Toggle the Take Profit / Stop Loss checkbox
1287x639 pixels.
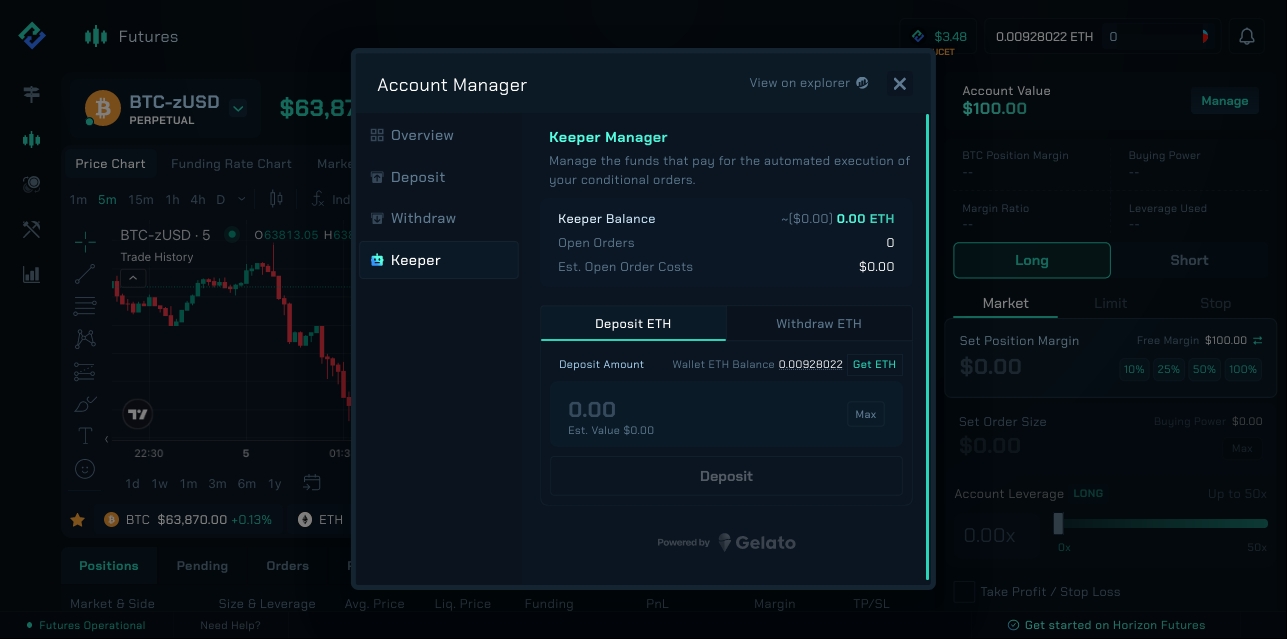964,592
